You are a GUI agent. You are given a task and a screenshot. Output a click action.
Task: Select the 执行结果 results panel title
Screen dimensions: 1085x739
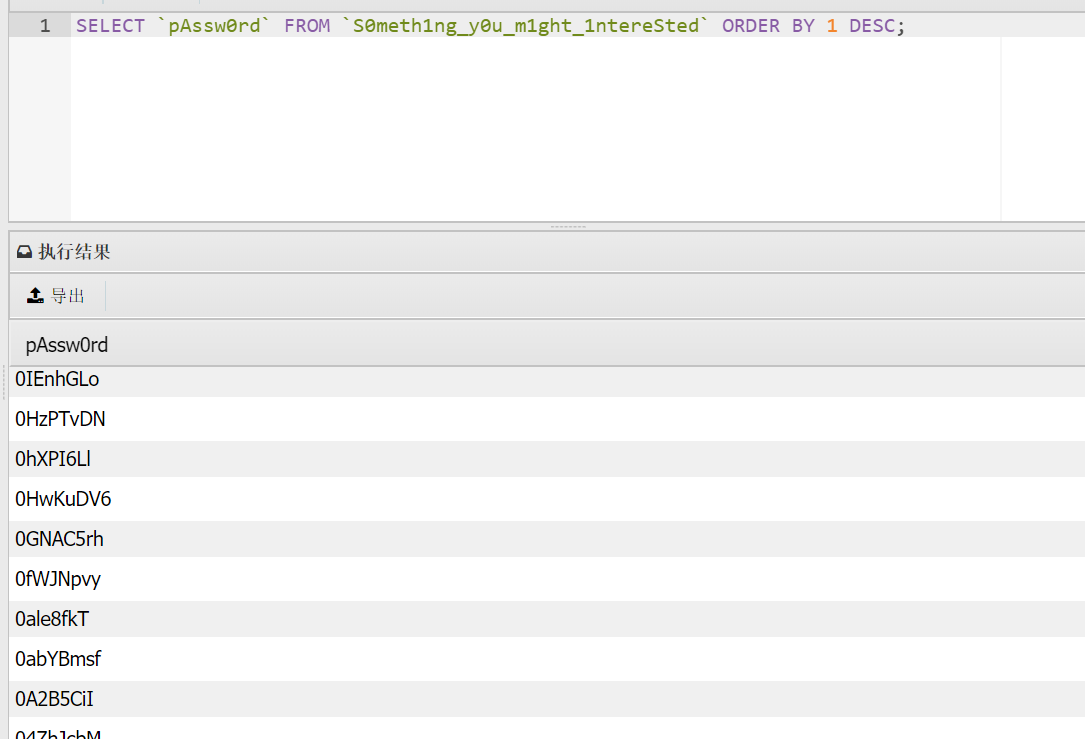pyautogui.click(x=74, y=252)
